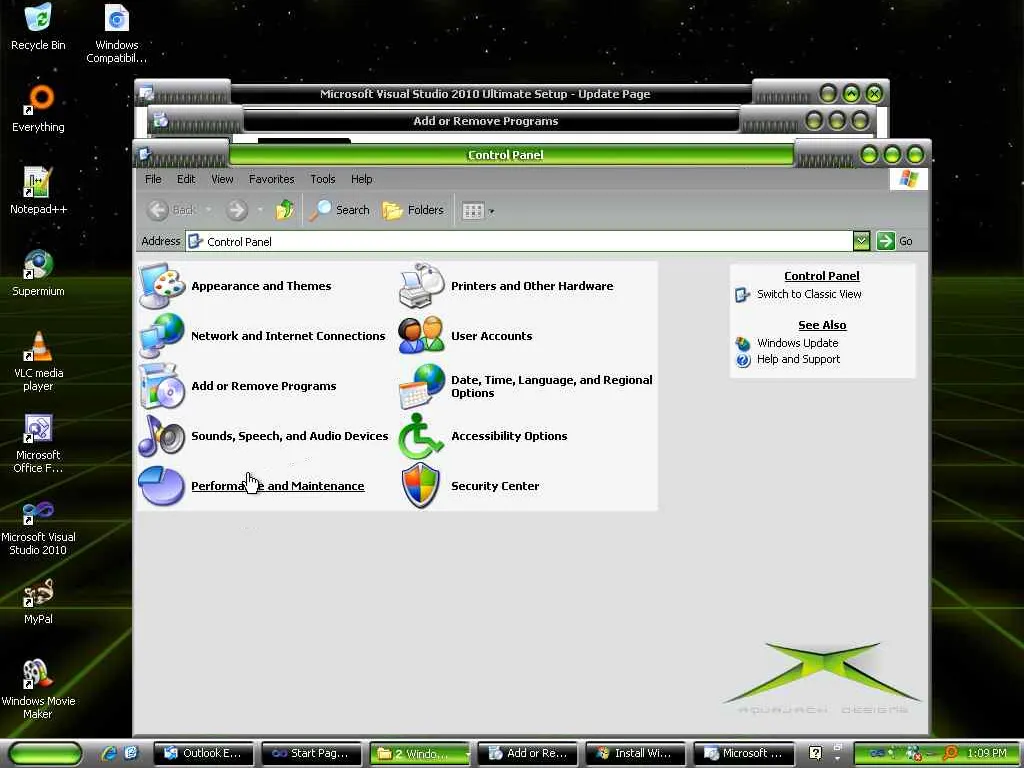Open the Date, Time, Language, and Regional icon
Screen dimensions: 1024x768
pos(421,386)
